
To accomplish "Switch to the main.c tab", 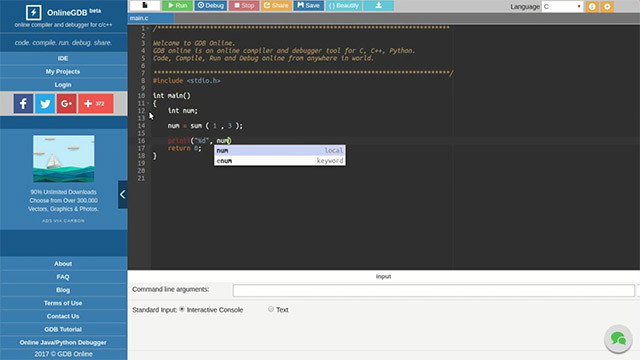I will pyautogui.click(x=151, y=18).
